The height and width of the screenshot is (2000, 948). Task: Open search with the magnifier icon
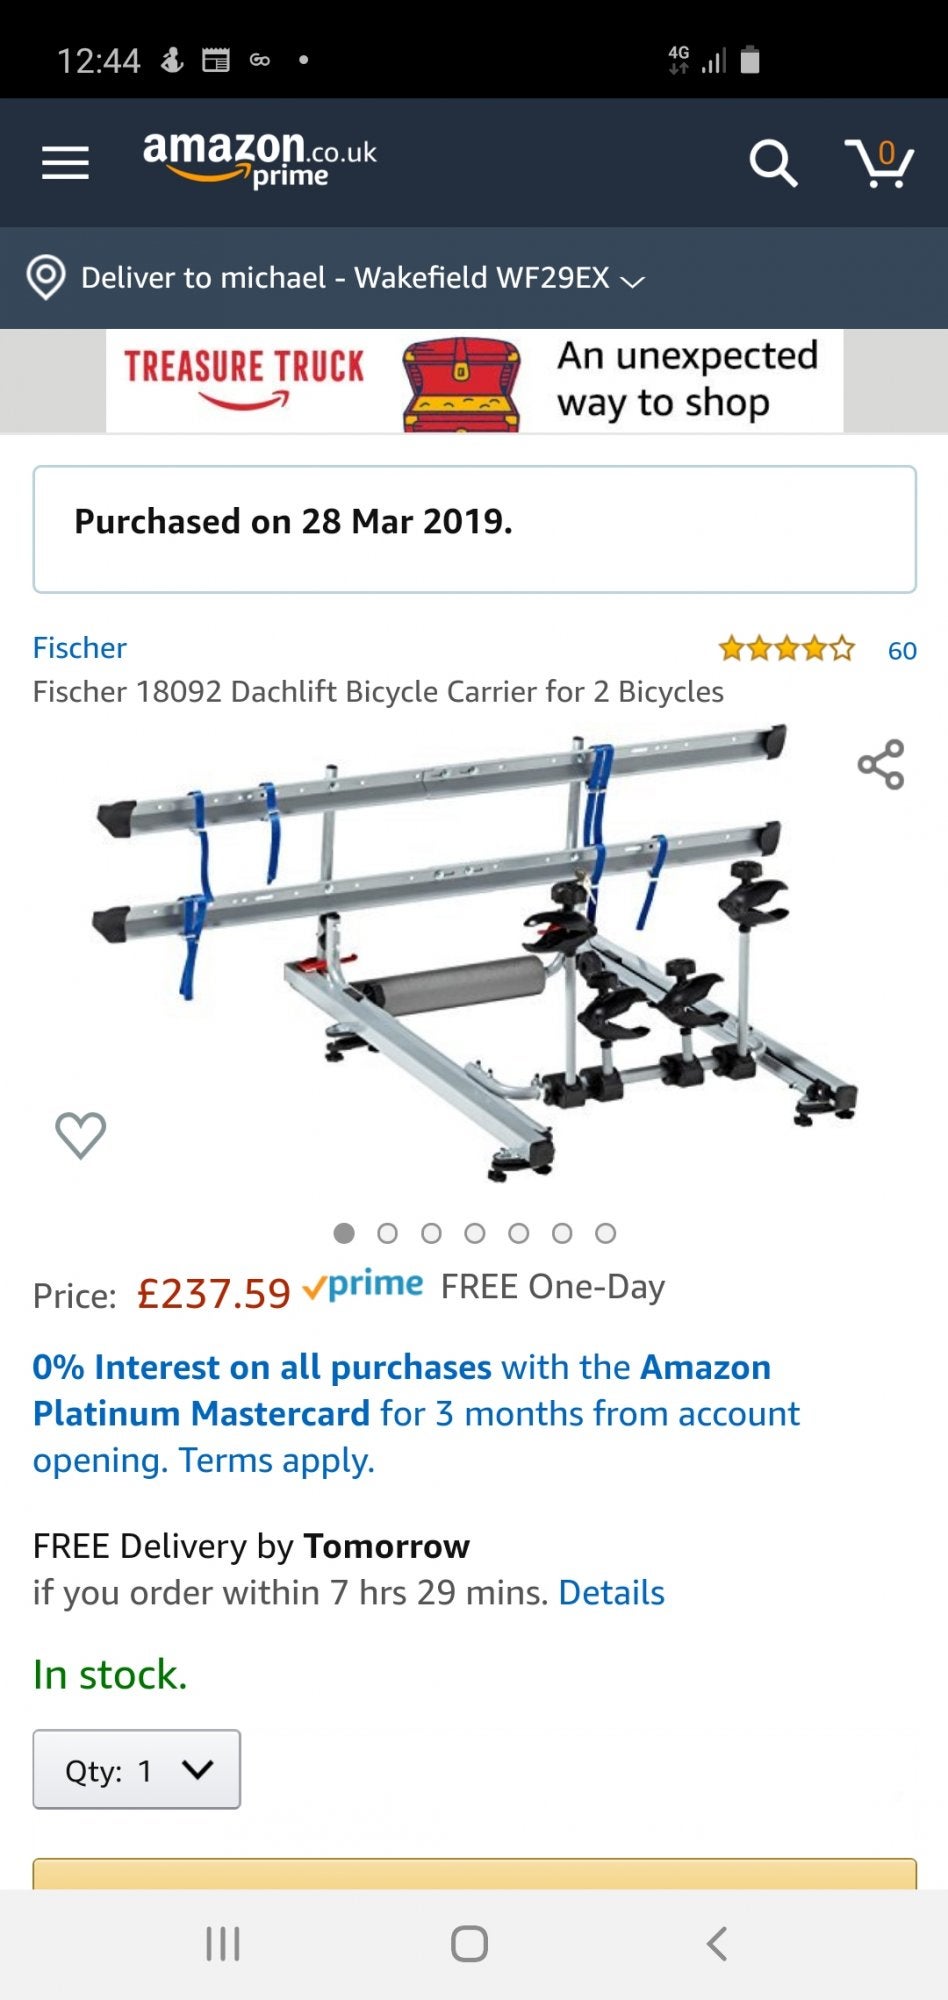point(773,163)
